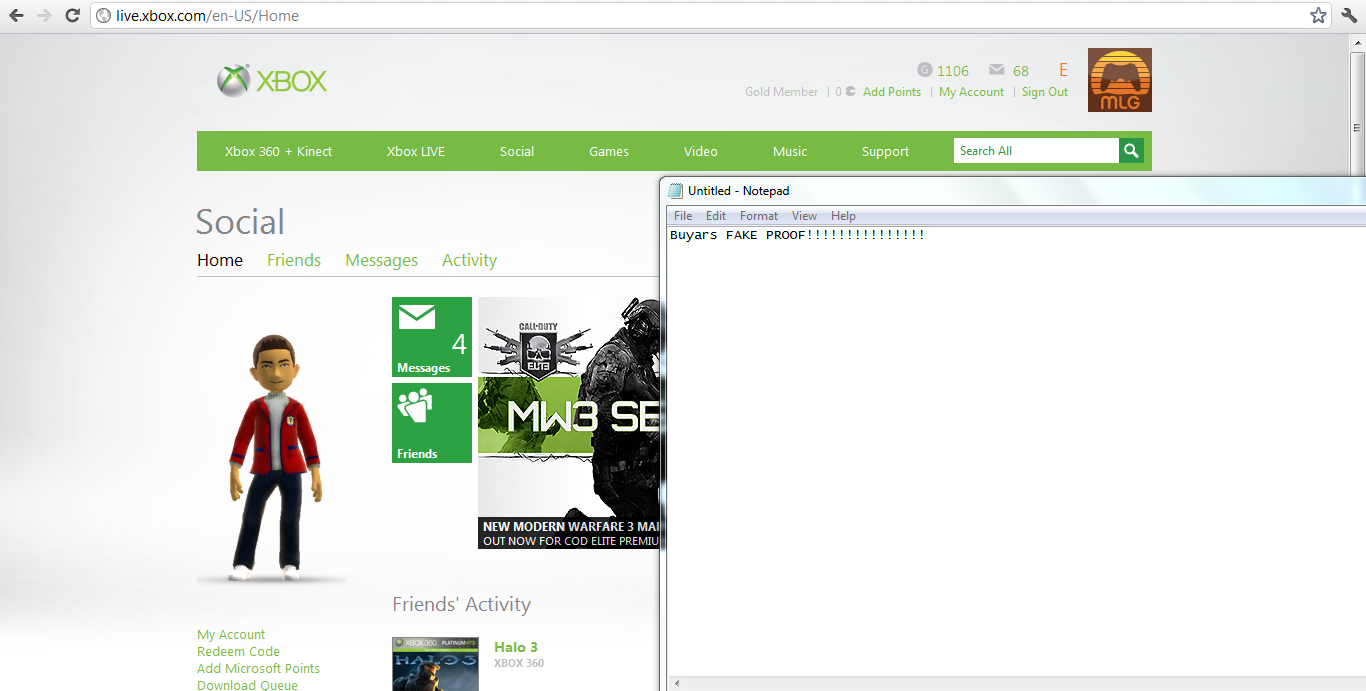The image size is (1366, 691).
Task: Open the green Friends tile
Action: point(431,423)
